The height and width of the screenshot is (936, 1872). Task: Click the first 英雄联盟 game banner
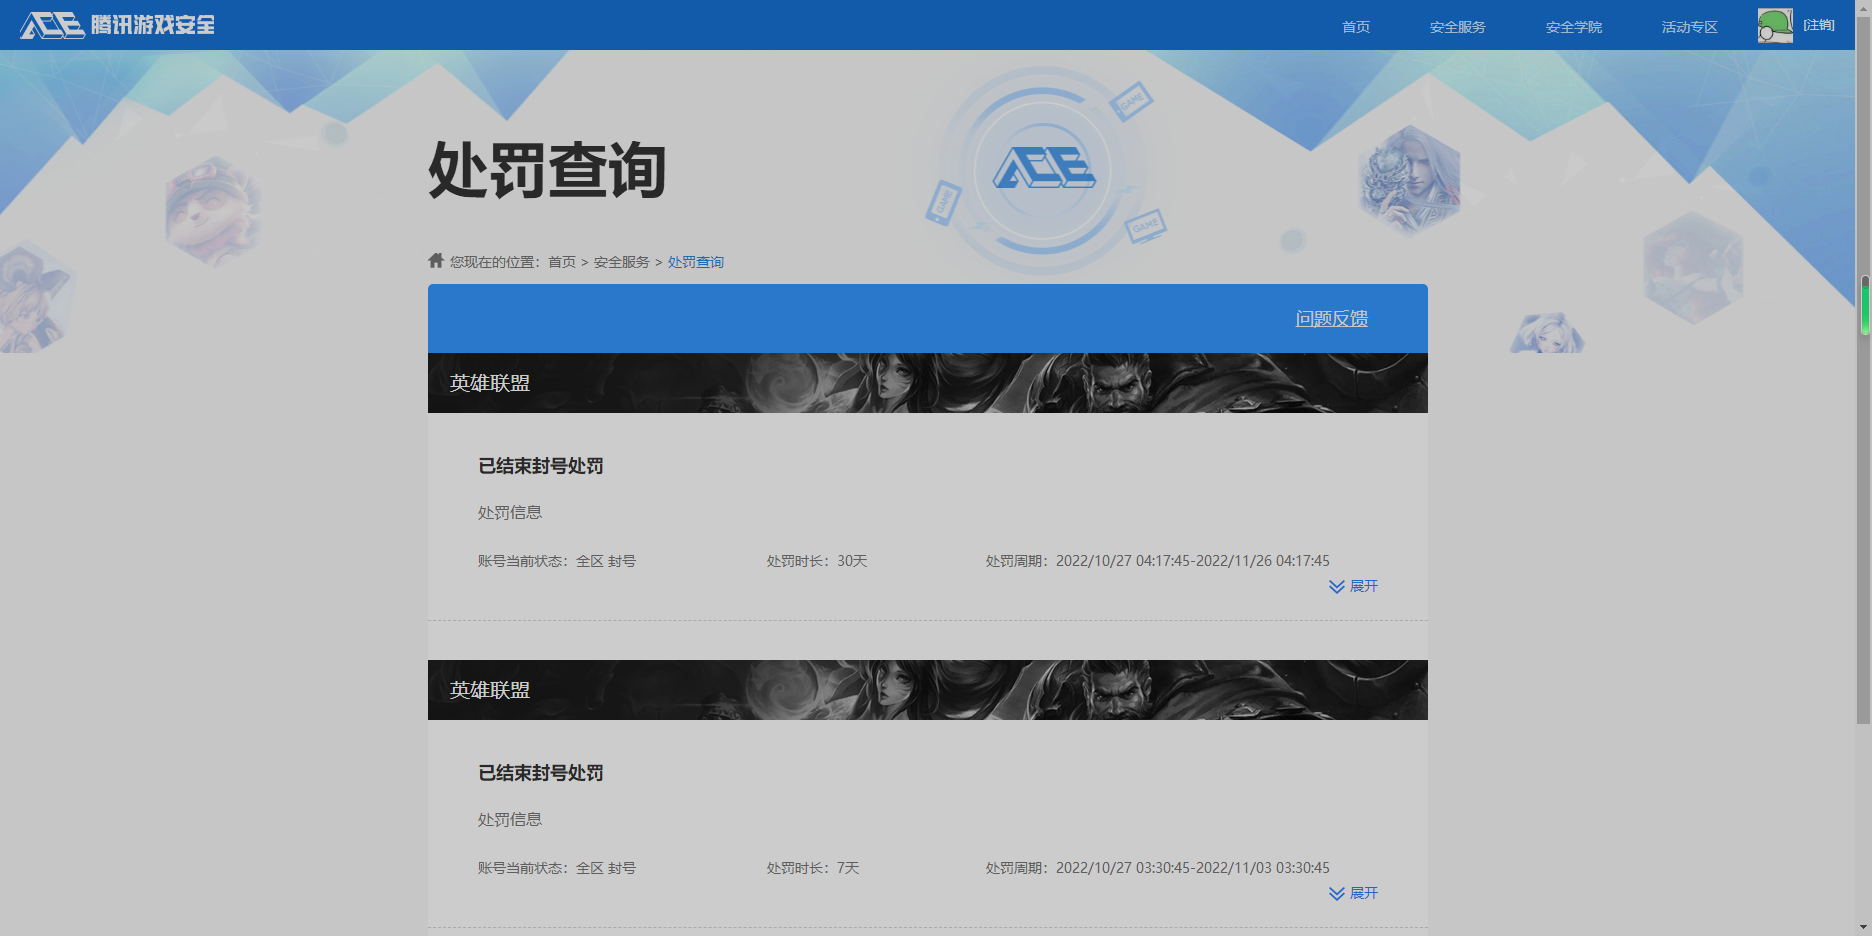click(x=928, y=383)
